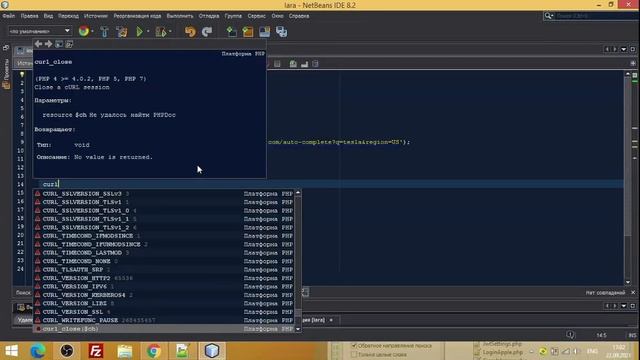The image size is (640, 360).
Task: Click the editor vertical scrollbar thumb
Action: click(628, 157)
